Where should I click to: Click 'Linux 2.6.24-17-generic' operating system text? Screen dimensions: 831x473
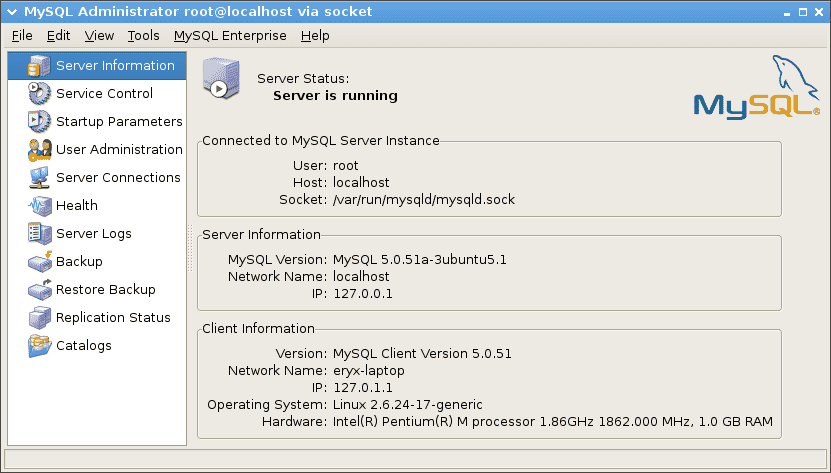click(x=408, y=405)
